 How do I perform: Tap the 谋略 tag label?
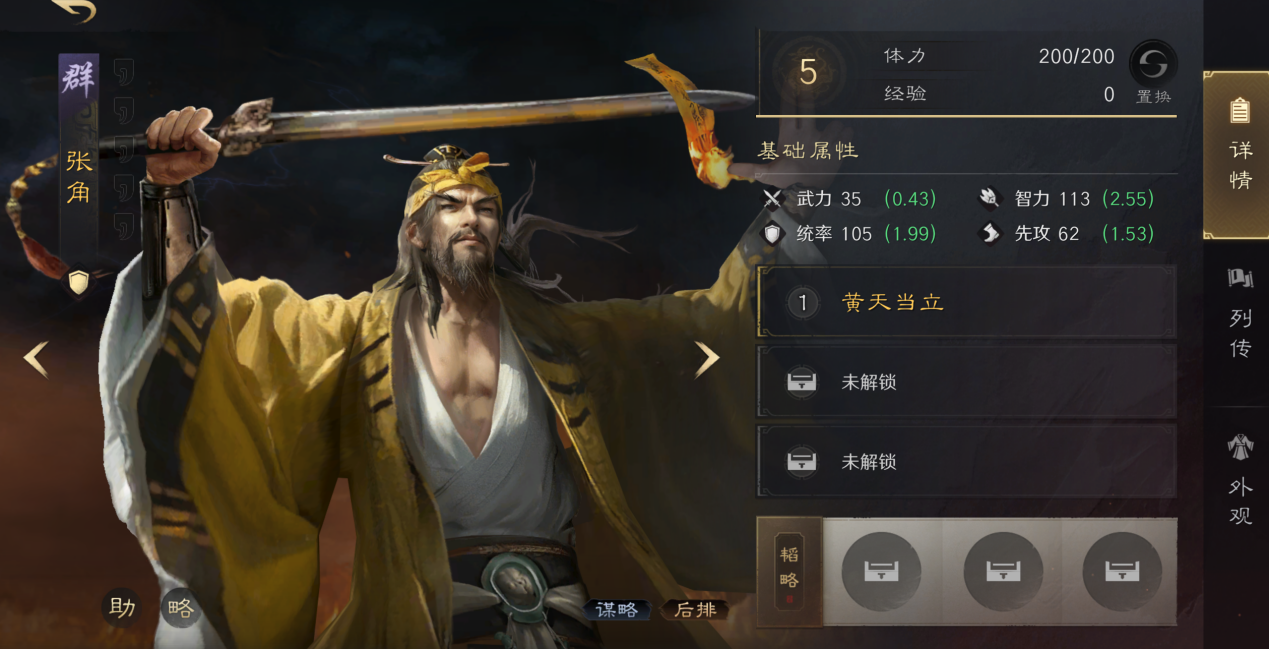[x=616, y=610]
